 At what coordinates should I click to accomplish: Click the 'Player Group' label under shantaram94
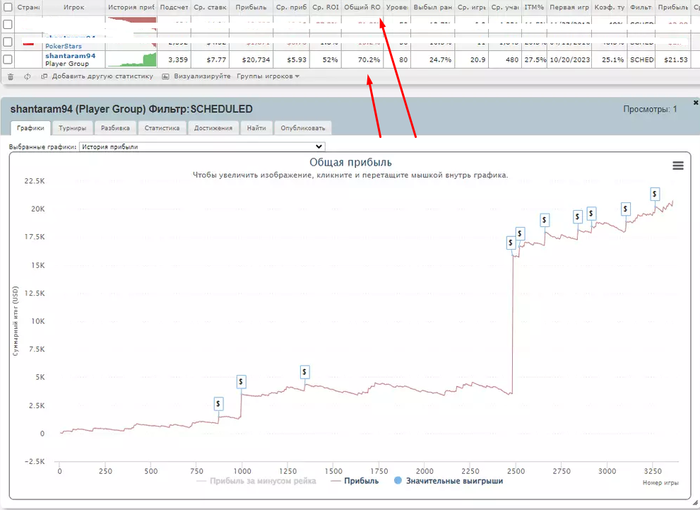click(x=67, y=63)
